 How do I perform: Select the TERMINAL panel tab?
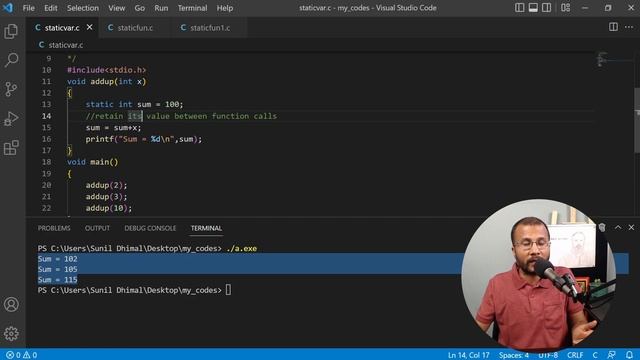[x=206, y=228]
